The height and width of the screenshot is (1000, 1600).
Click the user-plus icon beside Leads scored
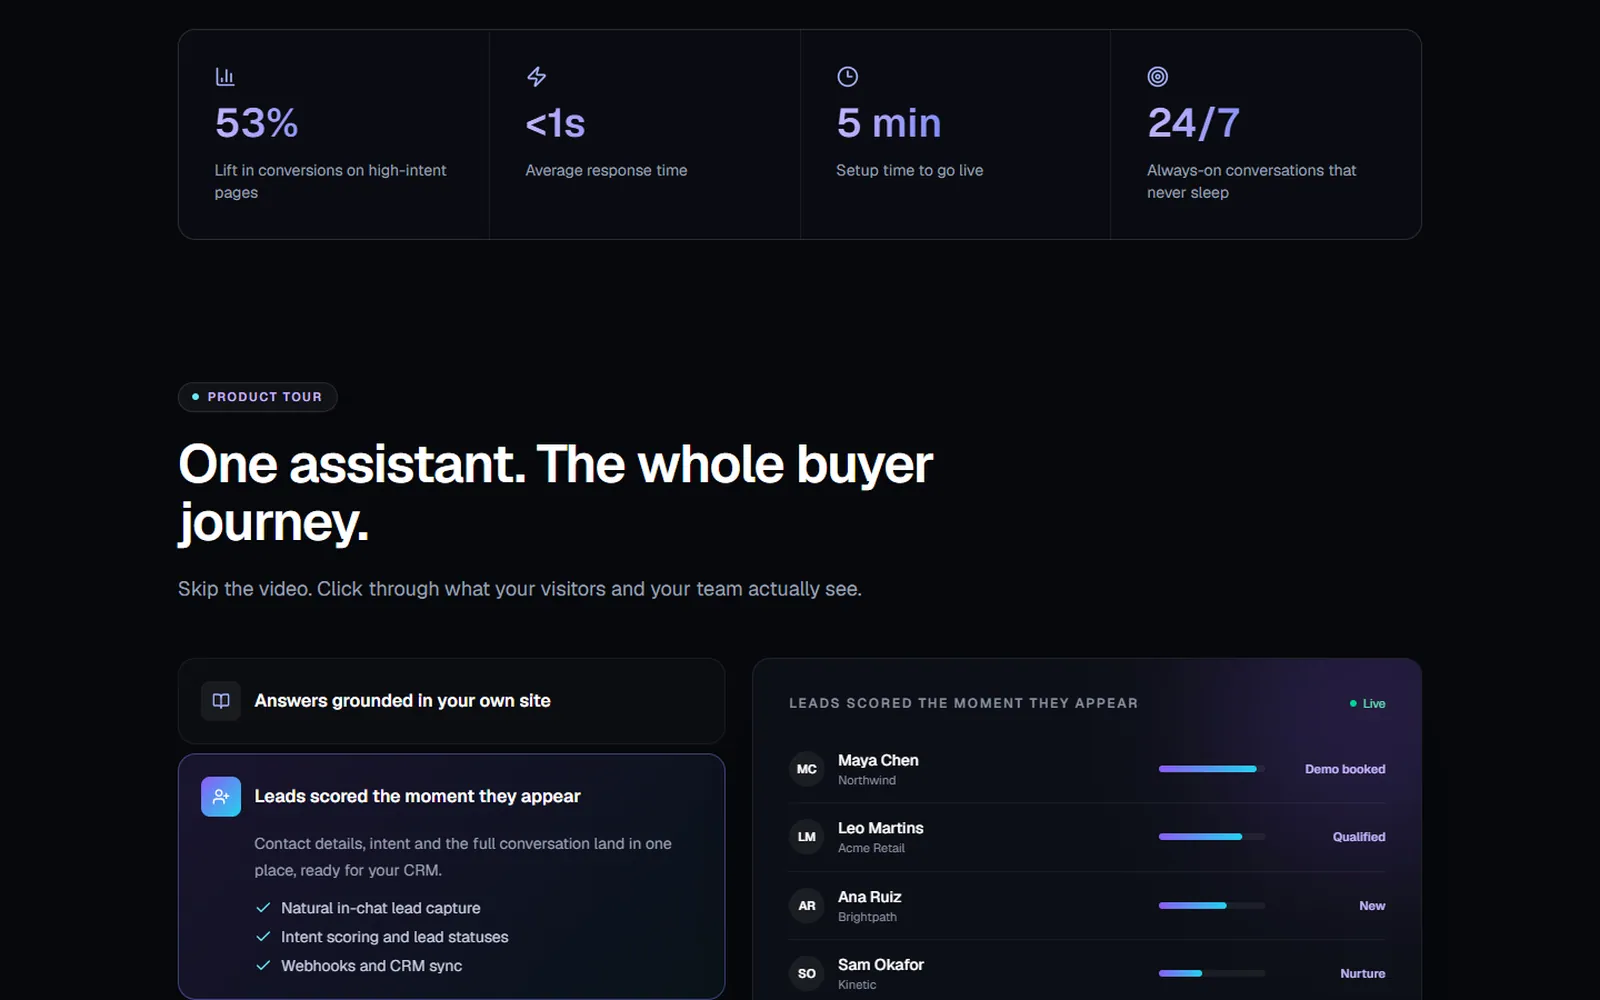coord(221,797)
